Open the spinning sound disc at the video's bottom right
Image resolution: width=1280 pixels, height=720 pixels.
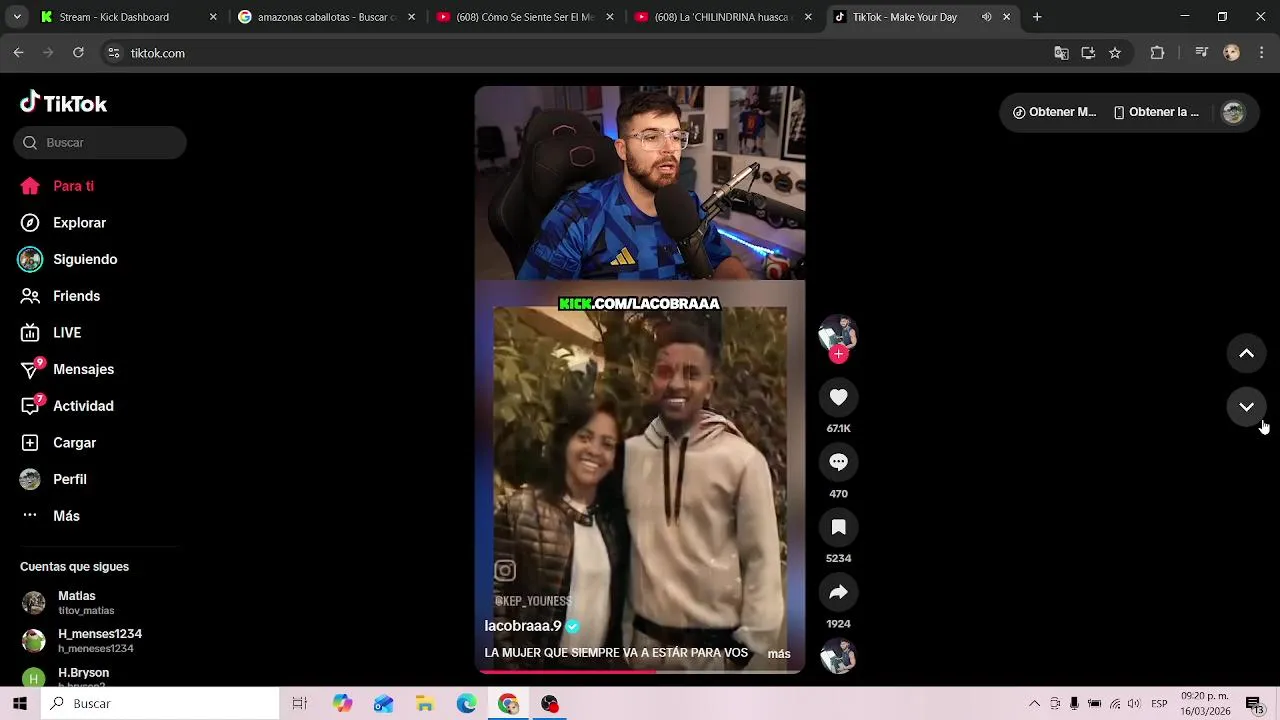(838, 656)
